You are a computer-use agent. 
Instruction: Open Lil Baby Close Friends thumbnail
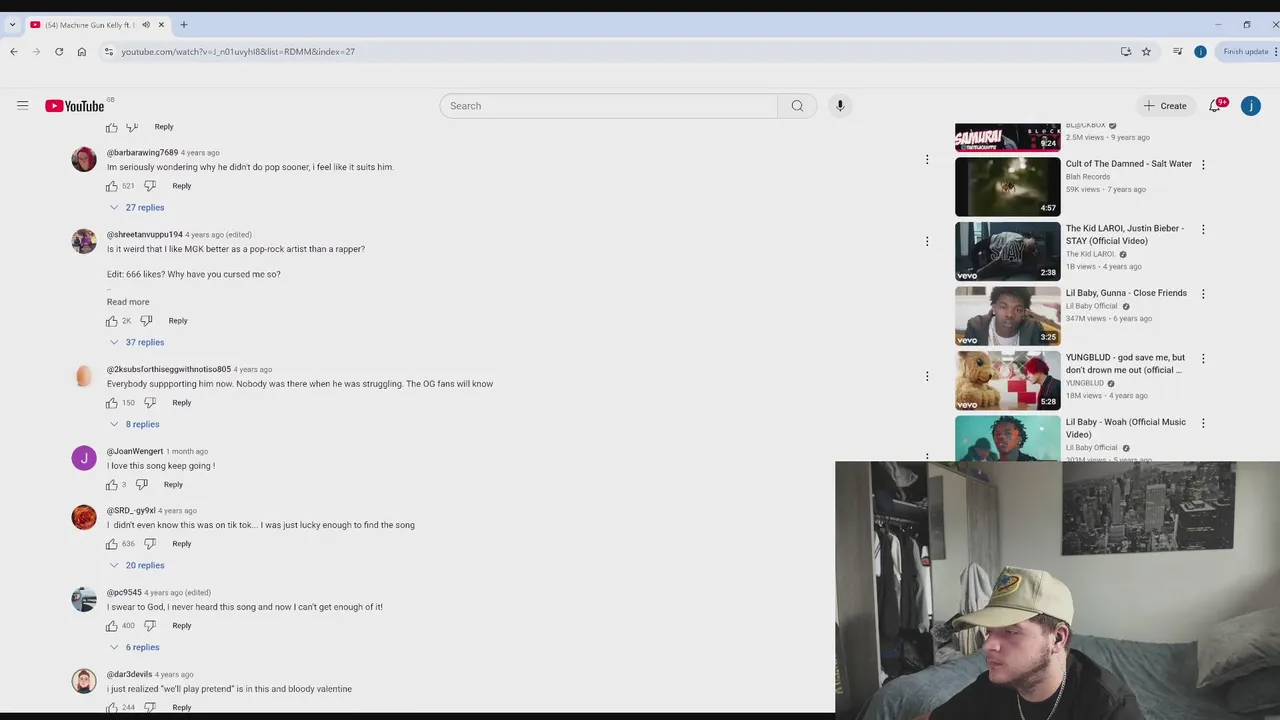pos(1007,316)
